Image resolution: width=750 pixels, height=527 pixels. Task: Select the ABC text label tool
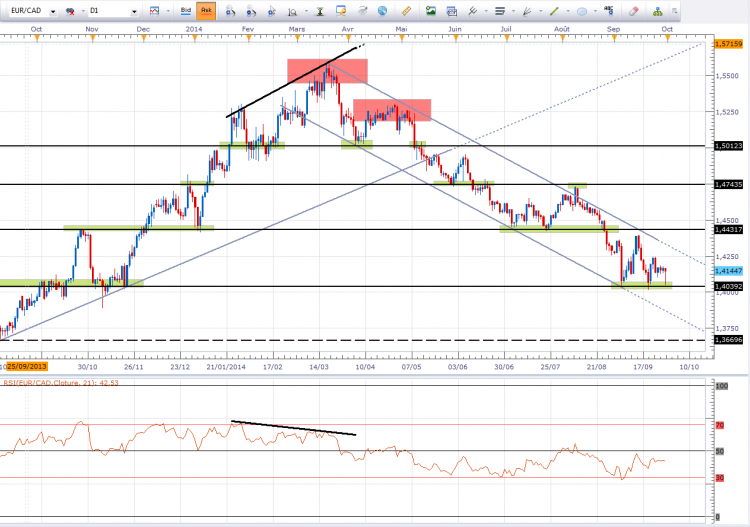click(x=609, y=10)
